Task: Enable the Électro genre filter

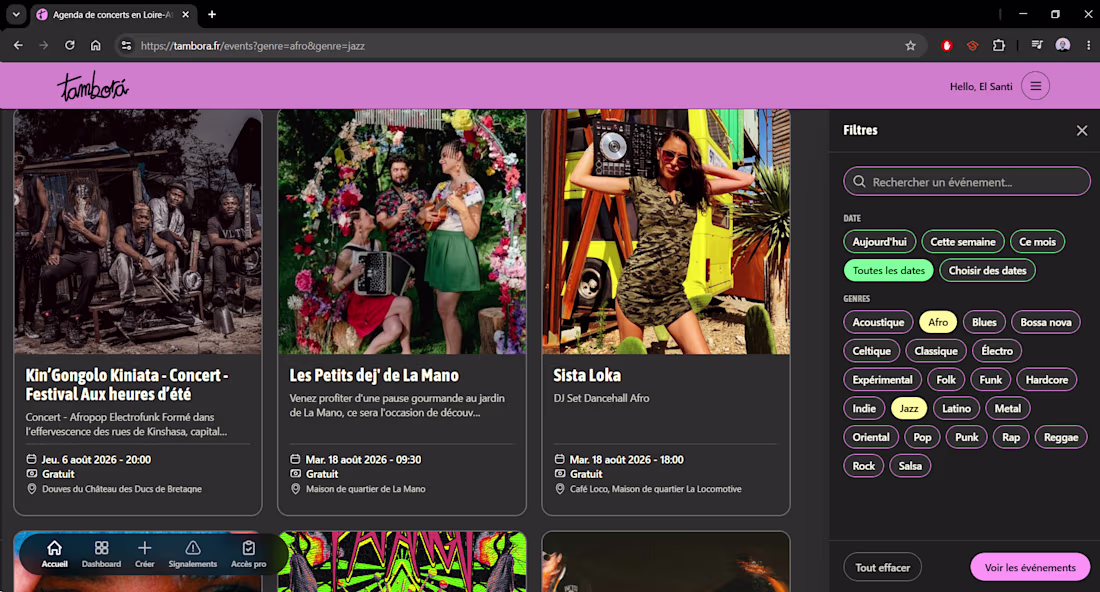Action: 997,351
